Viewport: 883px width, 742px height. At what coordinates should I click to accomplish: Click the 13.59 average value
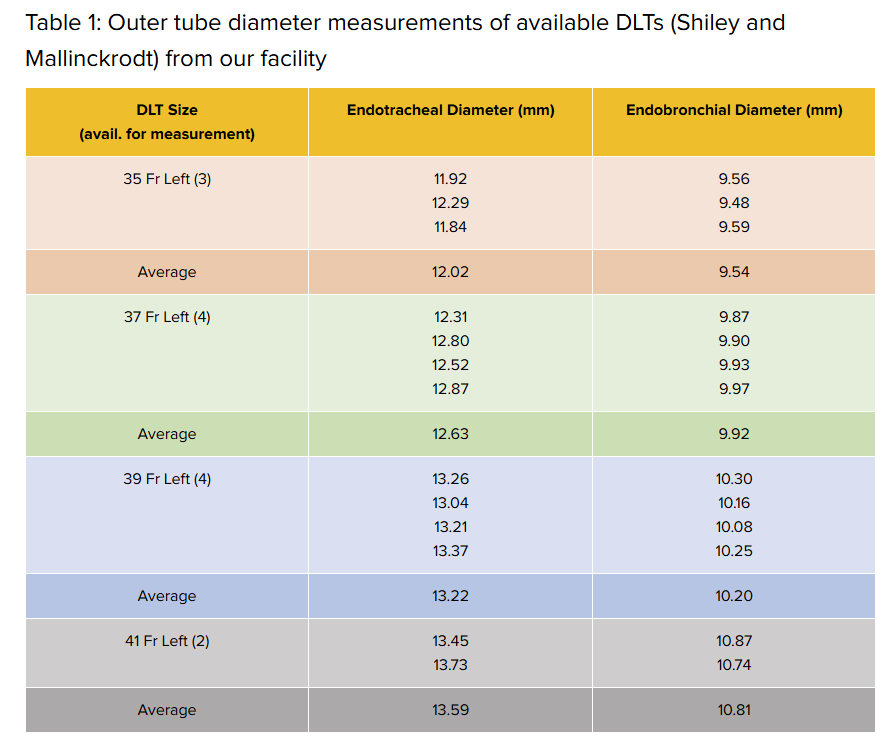(x=450, y=710)
